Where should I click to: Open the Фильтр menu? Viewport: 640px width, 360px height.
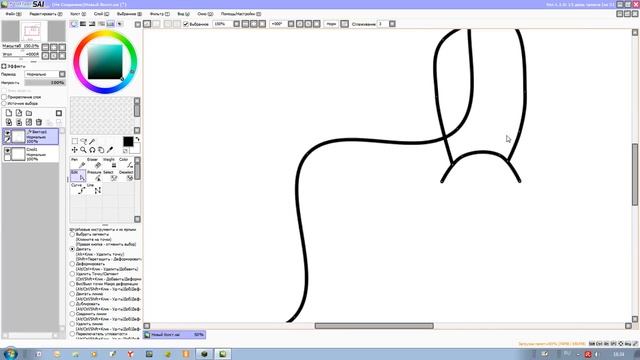tap(160, 14)
